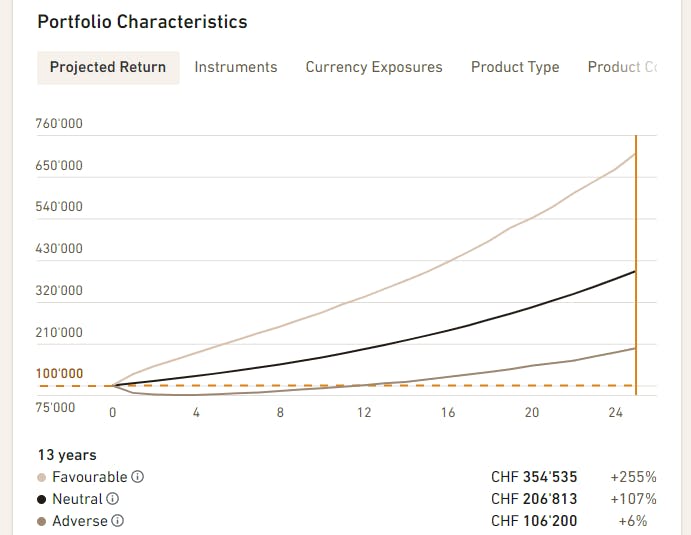The image size is (691, 535).
Task: Click the Neutral CHF 206'813 value
Action: coord(534,499)
